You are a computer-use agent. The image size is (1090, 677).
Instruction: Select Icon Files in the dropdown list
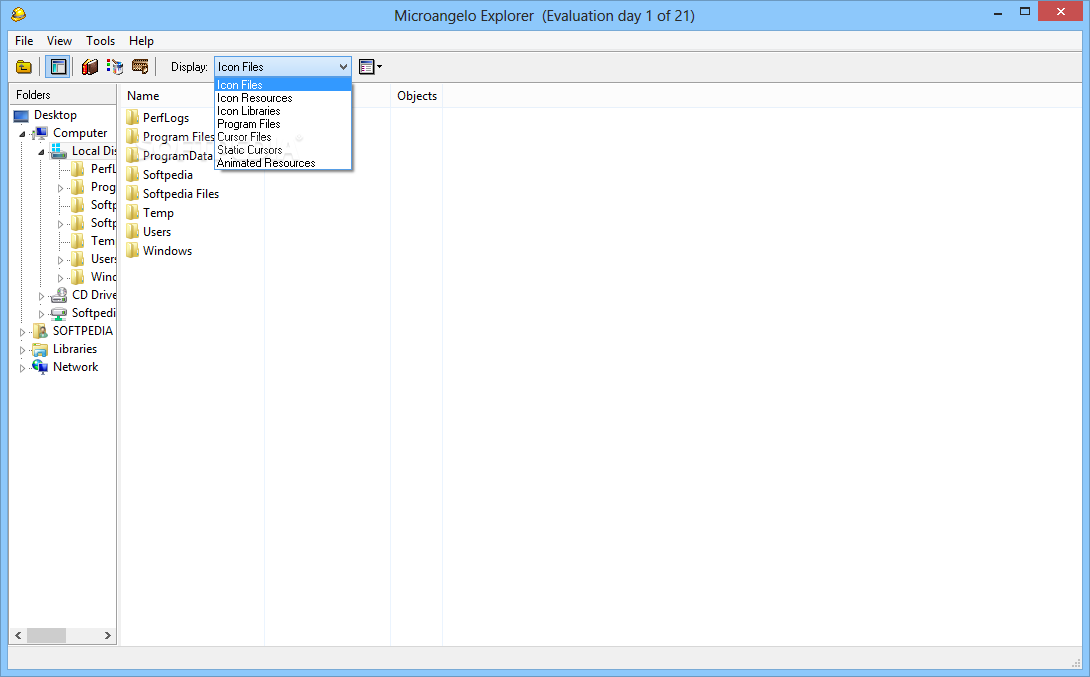pyautogui.click(x=283, y=85)
